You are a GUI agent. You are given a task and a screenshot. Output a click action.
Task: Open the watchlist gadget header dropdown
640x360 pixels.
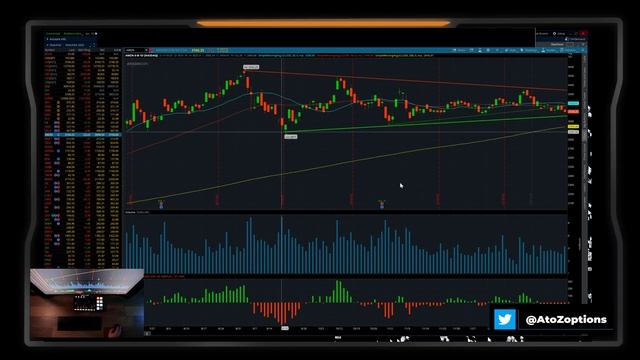point(70,45)
